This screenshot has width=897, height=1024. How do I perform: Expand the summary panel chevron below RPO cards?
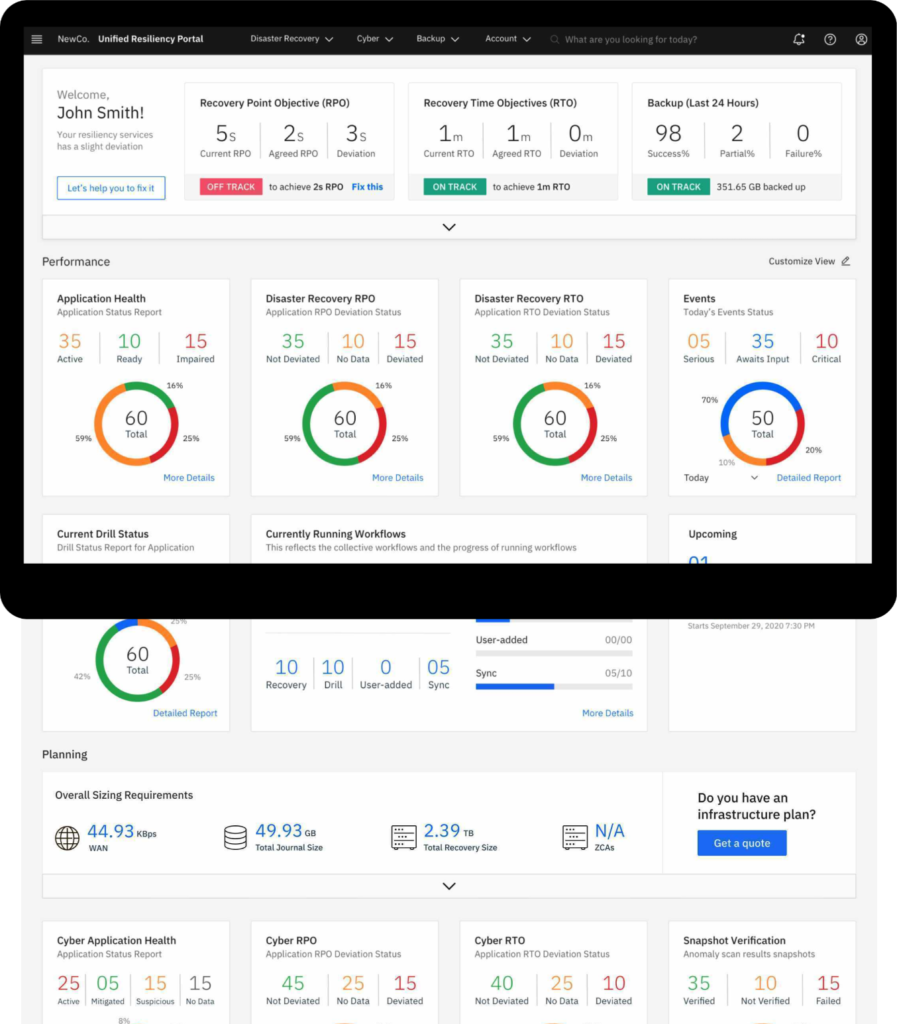(x=449, y=227)
